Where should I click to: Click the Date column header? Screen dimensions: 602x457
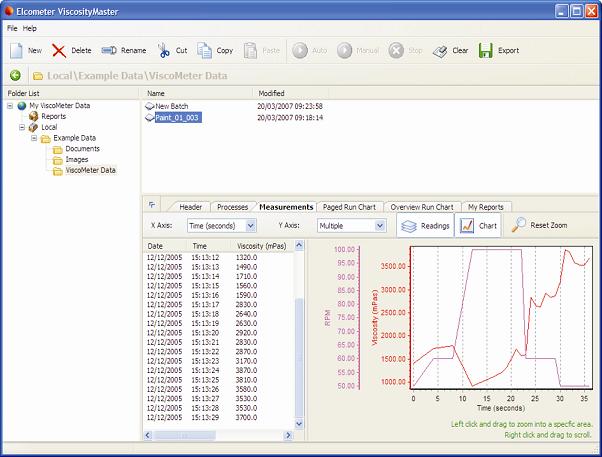(165, 246)
